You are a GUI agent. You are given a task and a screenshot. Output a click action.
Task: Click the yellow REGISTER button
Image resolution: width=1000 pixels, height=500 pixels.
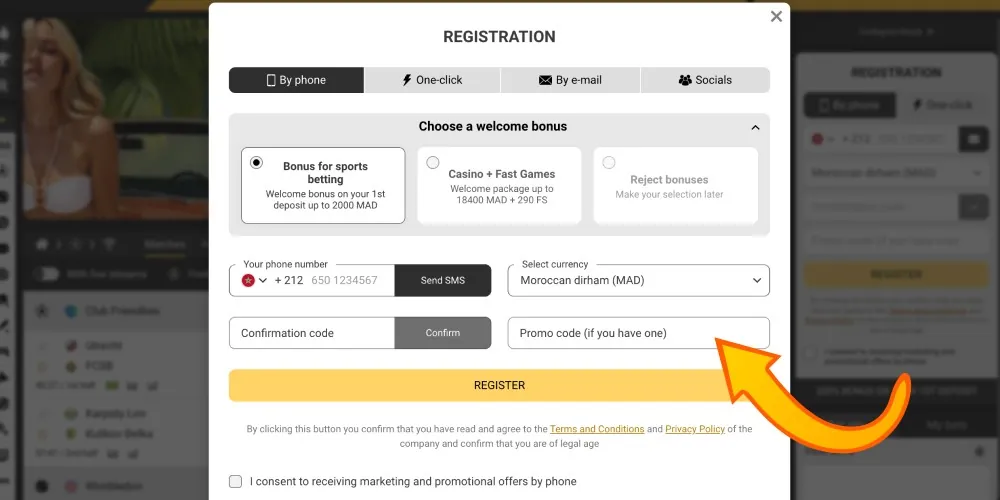(x=499, y=385)
